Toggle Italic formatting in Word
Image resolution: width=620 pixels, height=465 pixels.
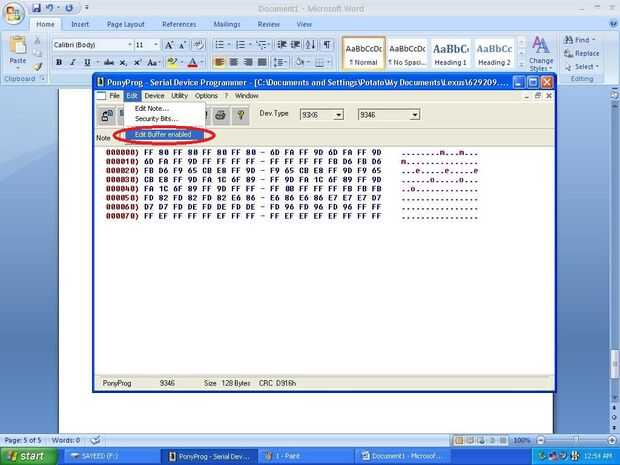73,62
